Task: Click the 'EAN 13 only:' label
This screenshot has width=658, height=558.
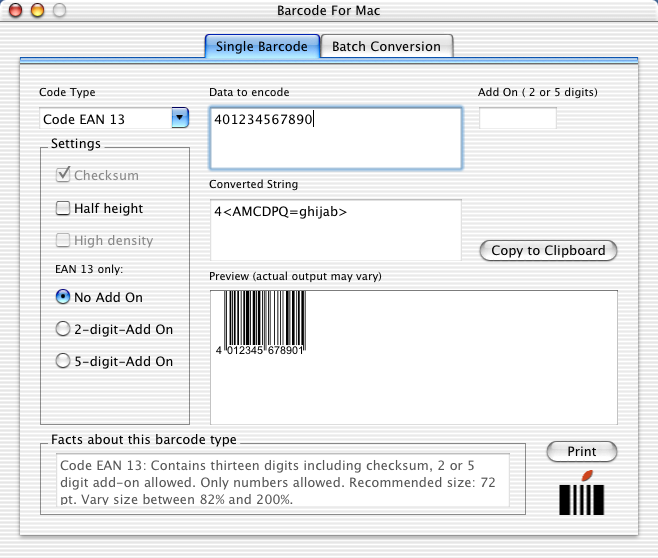Action: [89, 269]
